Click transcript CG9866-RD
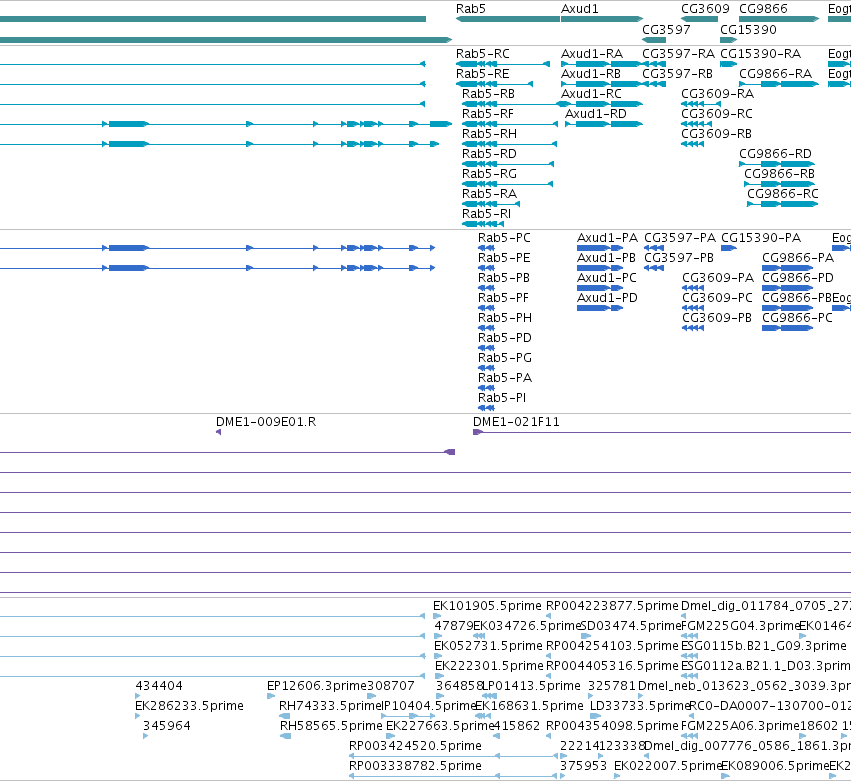Image resolution: width=851 pixels, height=781 pixels. click(x=776, y=154)
